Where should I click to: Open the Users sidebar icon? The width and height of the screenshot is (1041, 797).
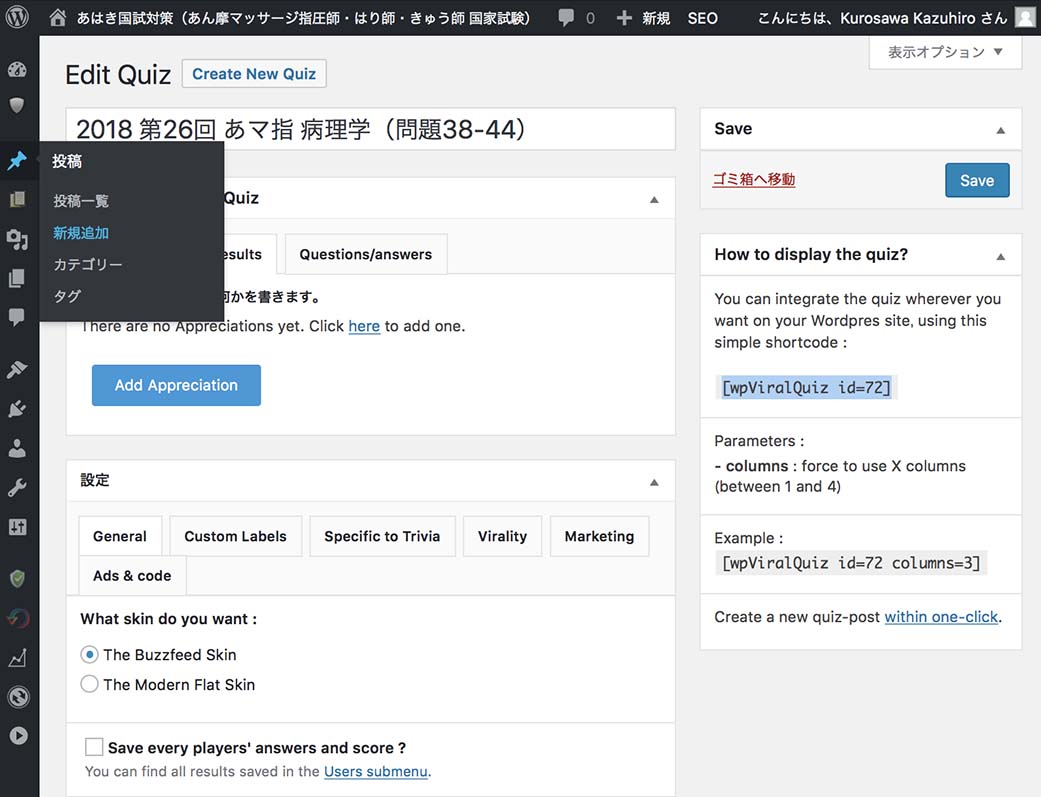[x=17, y=449]
